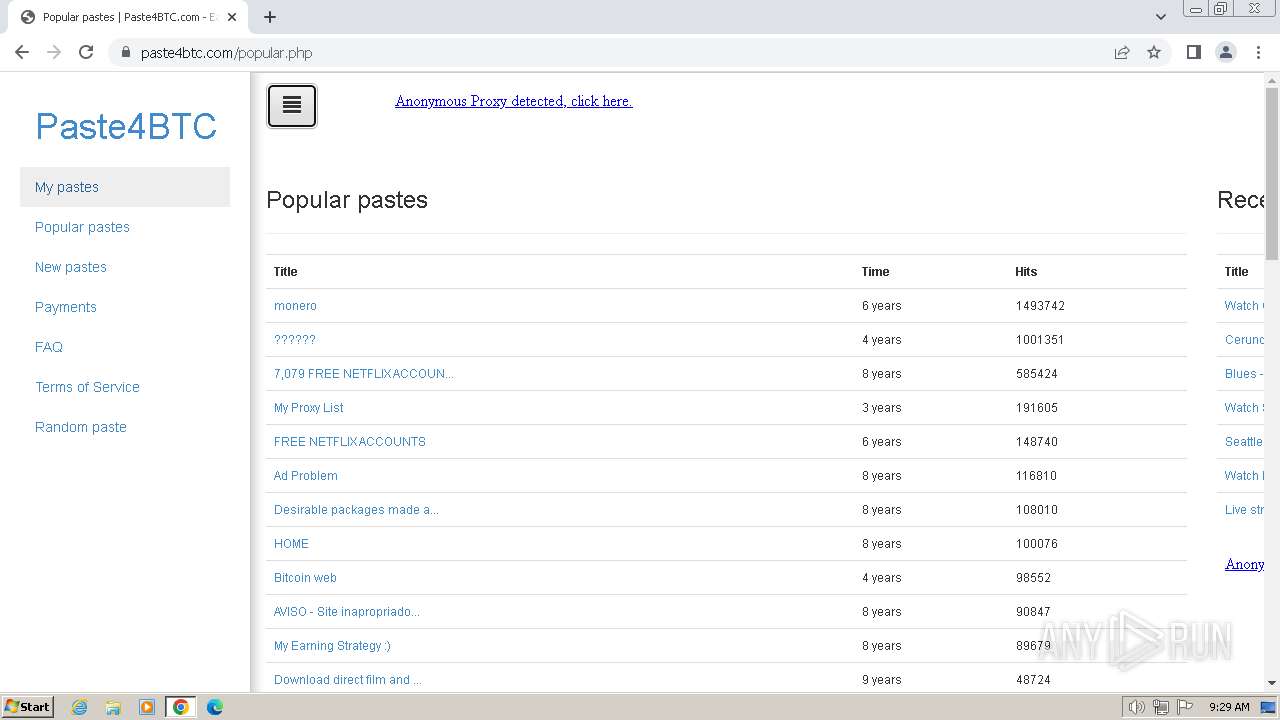
Task: Close the Popular pastes tab
Action: (232, 17)
